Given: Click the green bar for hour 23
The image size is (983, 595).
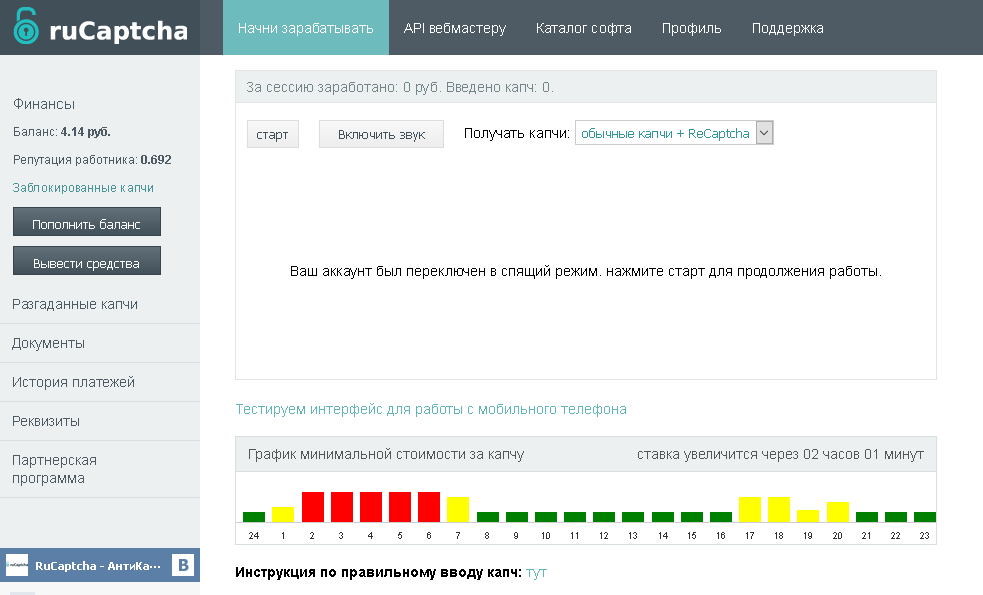Looking at the screenshot, I should 925,517.
